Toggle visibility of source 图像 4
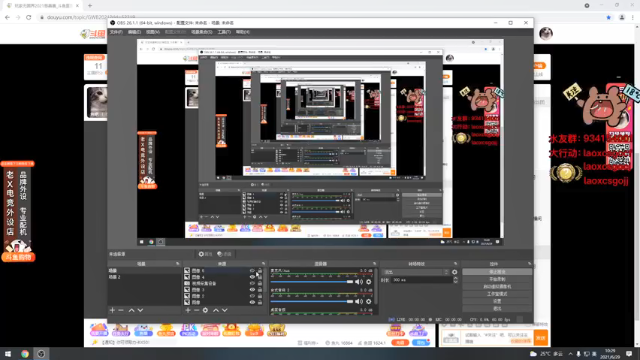The width and height of the screenshot is (640, 360). (252, 277)
